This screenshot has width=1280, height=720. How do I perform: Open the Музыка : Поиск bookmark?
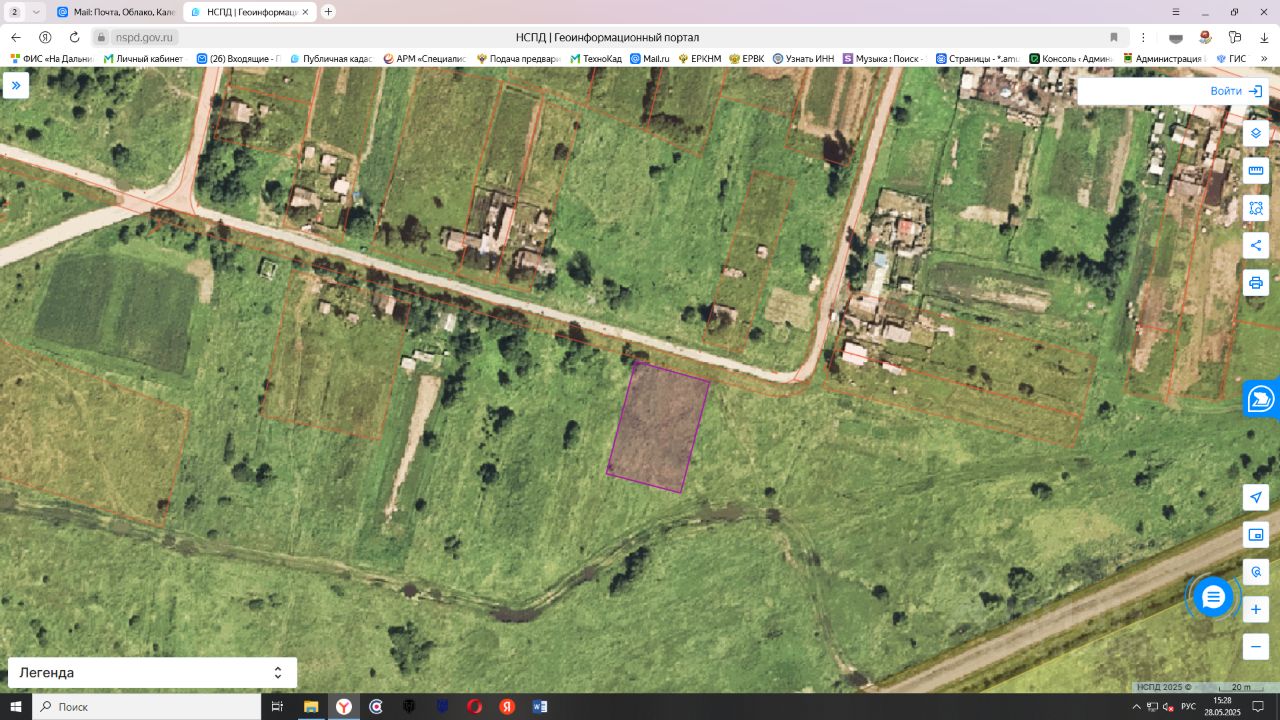885,58
